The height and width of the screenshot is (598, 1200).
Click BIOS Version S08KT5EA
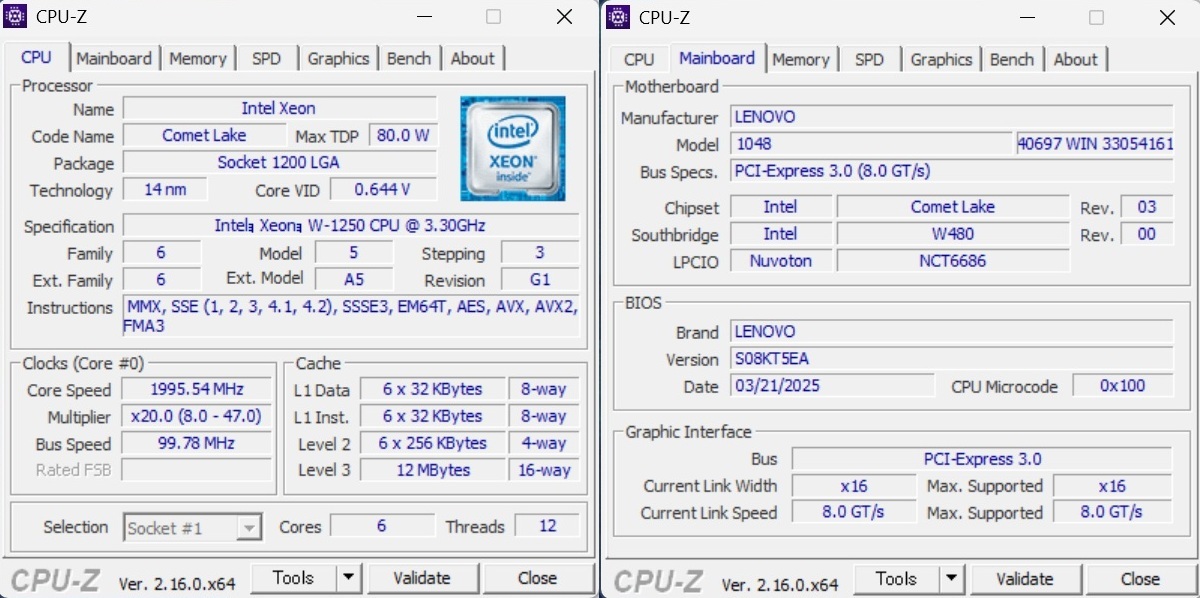pyautogui.click(x=952, y=358)
